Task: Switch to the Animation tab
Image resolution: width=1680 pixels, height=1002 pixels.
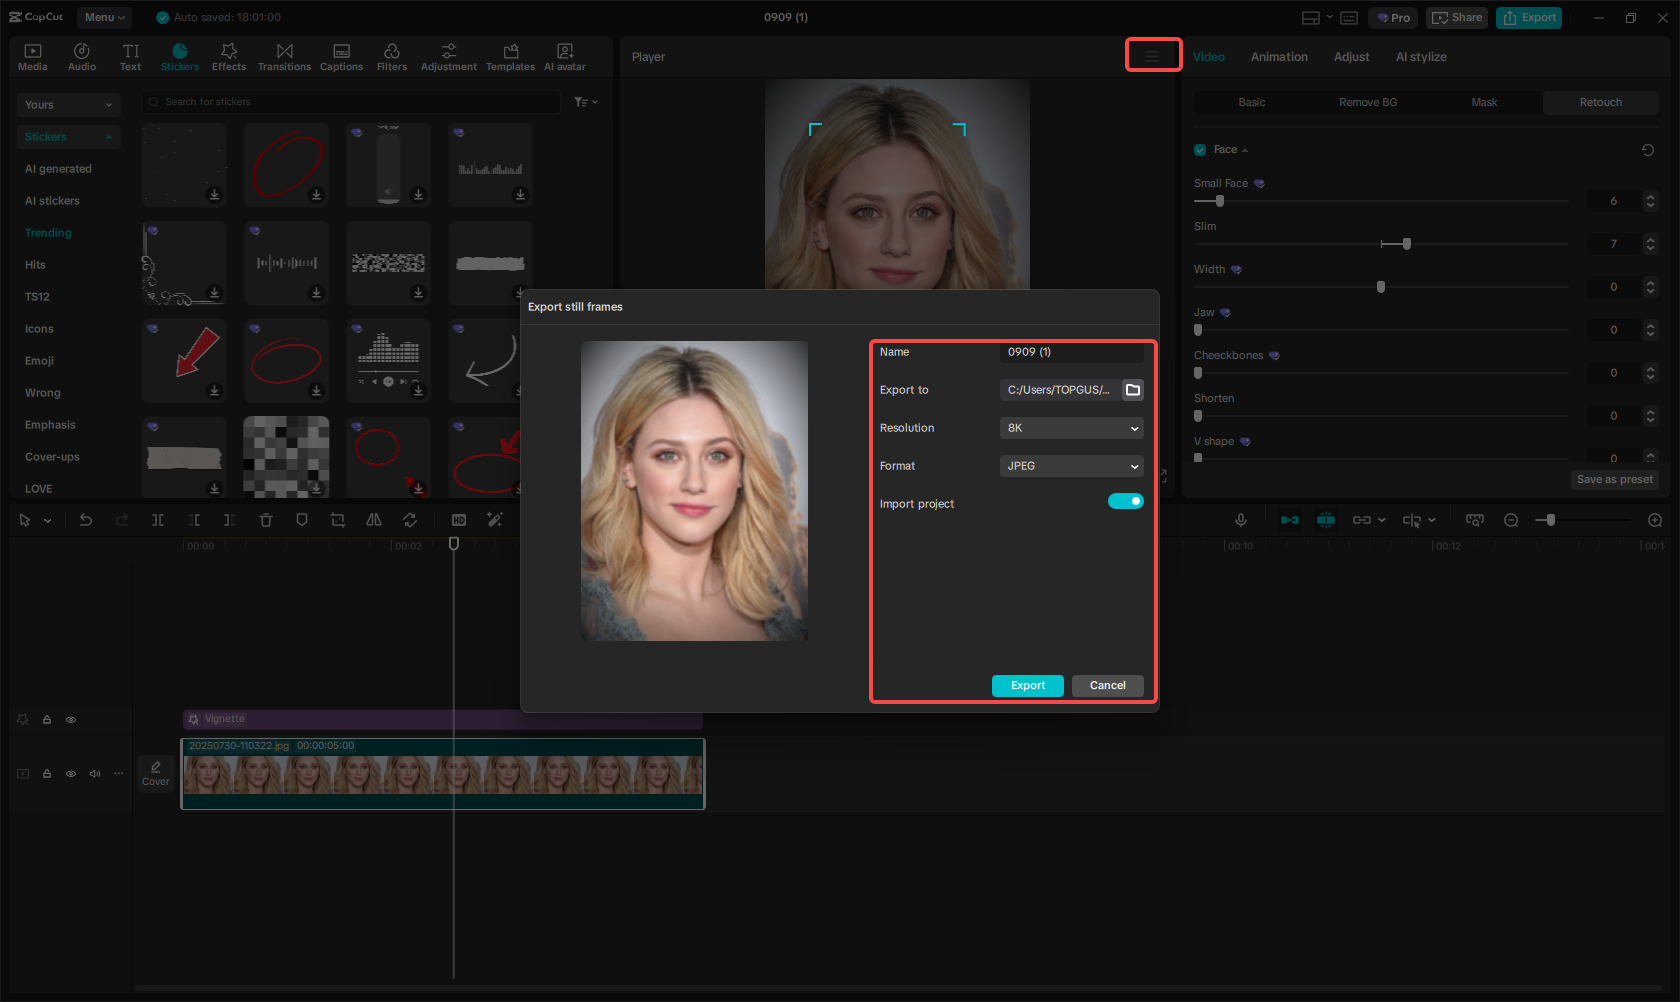Action: tap(1279, 57)
